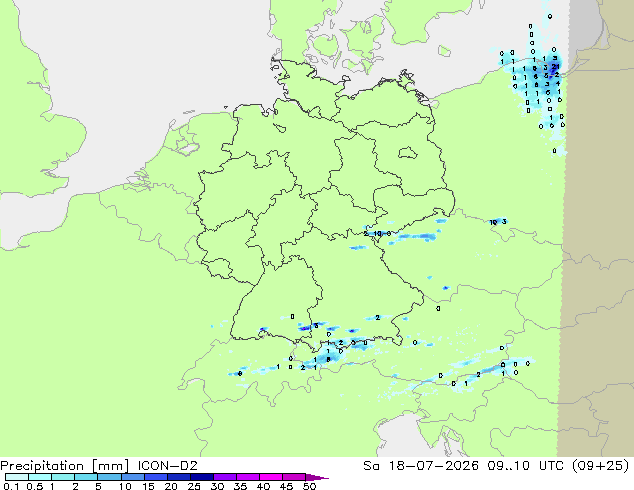The height and width of the screenshot is (490, 634).
Task: Select the 10–15 mm legend color swatch
Action: pyautogui.click(x=133, y=477)
